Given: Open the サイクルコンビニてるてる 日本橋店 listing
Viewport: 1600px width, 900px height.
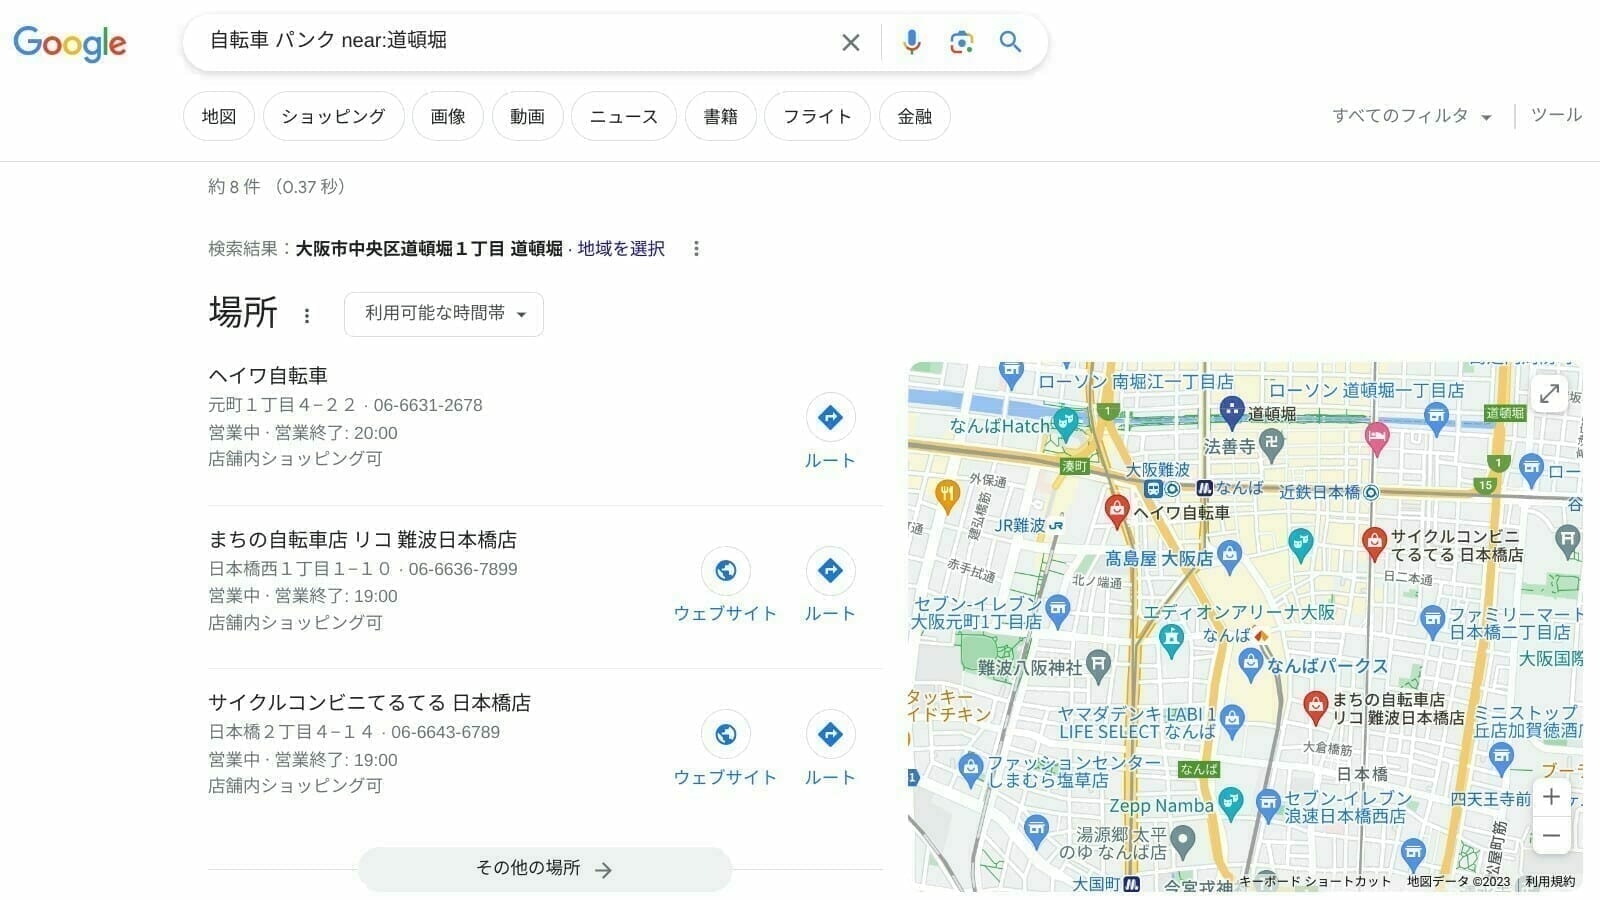Looking at the screenshot, I should point(369,703).
